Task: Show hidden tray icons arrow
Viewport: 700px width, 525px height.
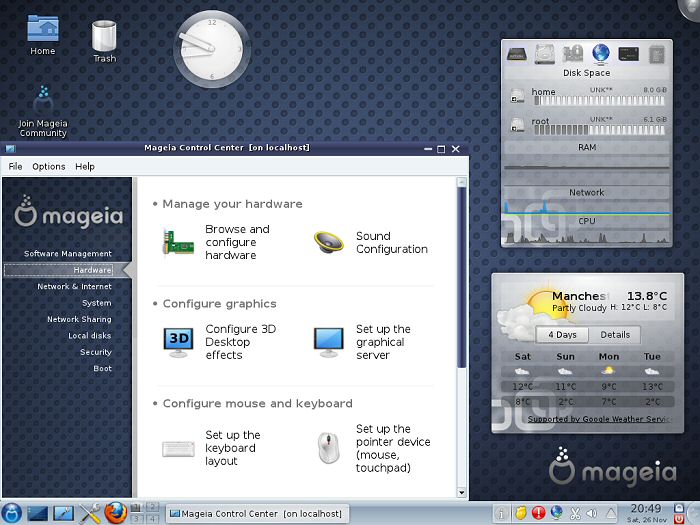Action: 610,513
